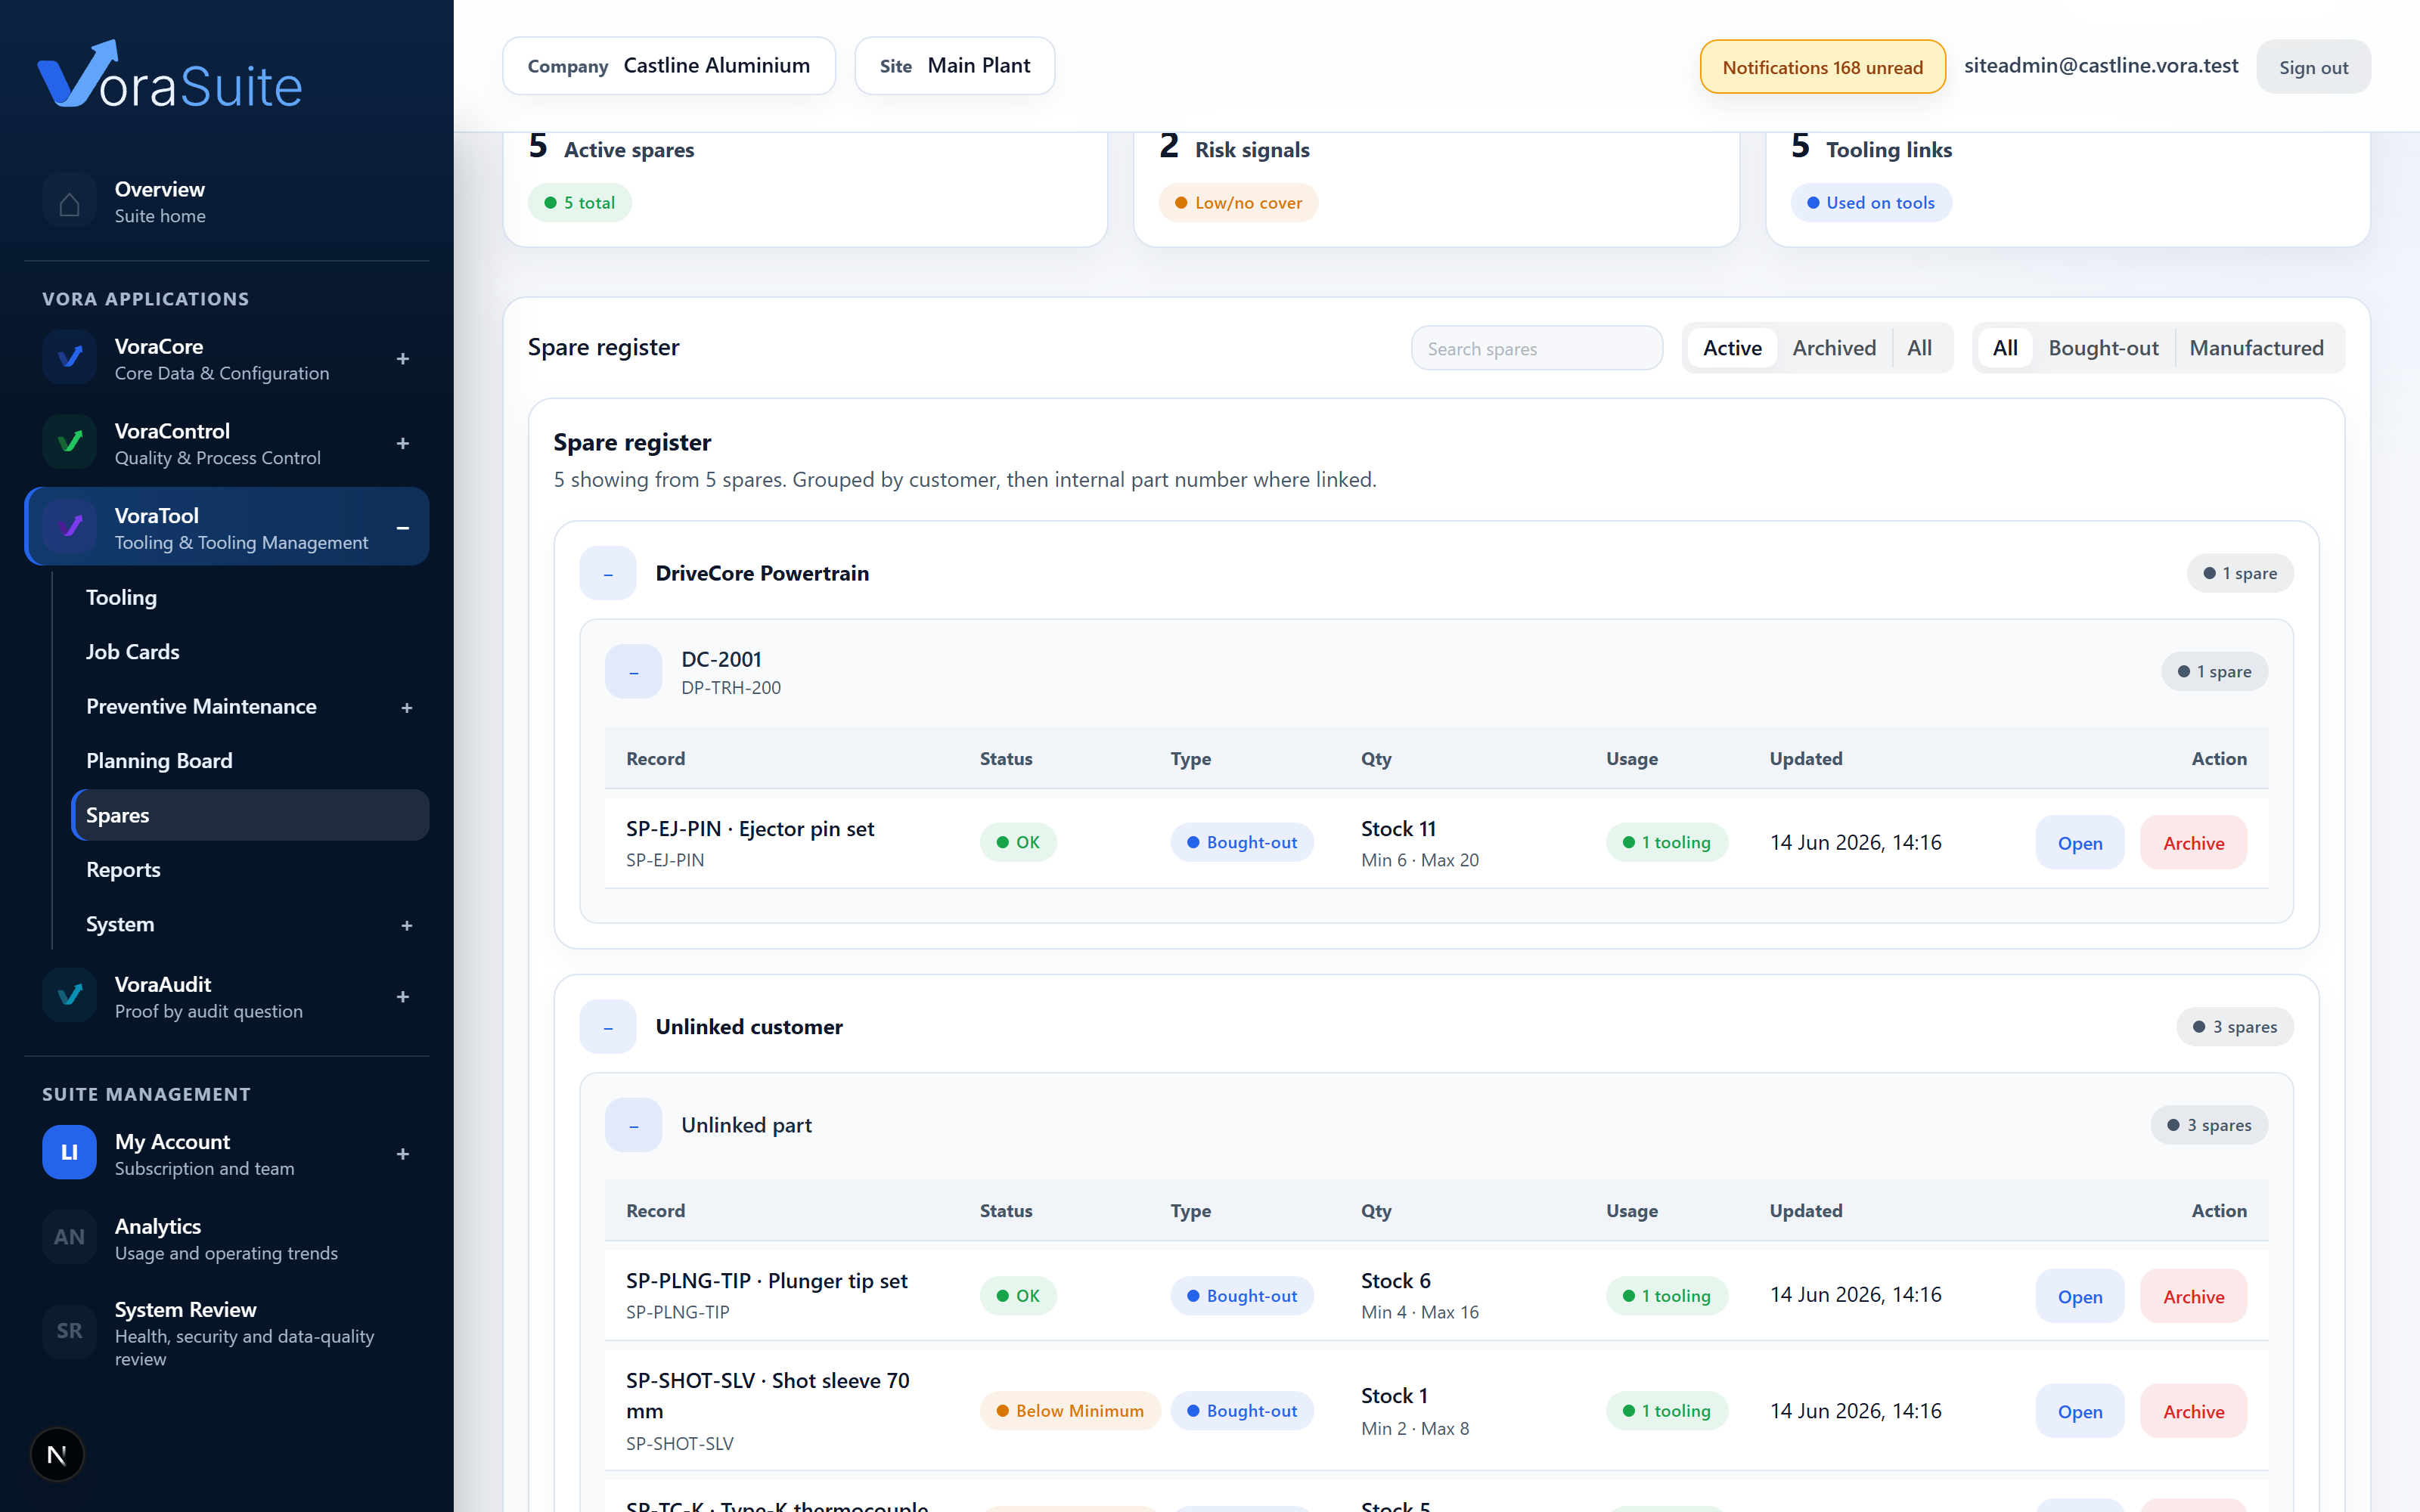The width and height of the screenshot is (2420, 1512).
Task: Collapse the DriveCore Powertrain customer group
Action: coord(608,574)
